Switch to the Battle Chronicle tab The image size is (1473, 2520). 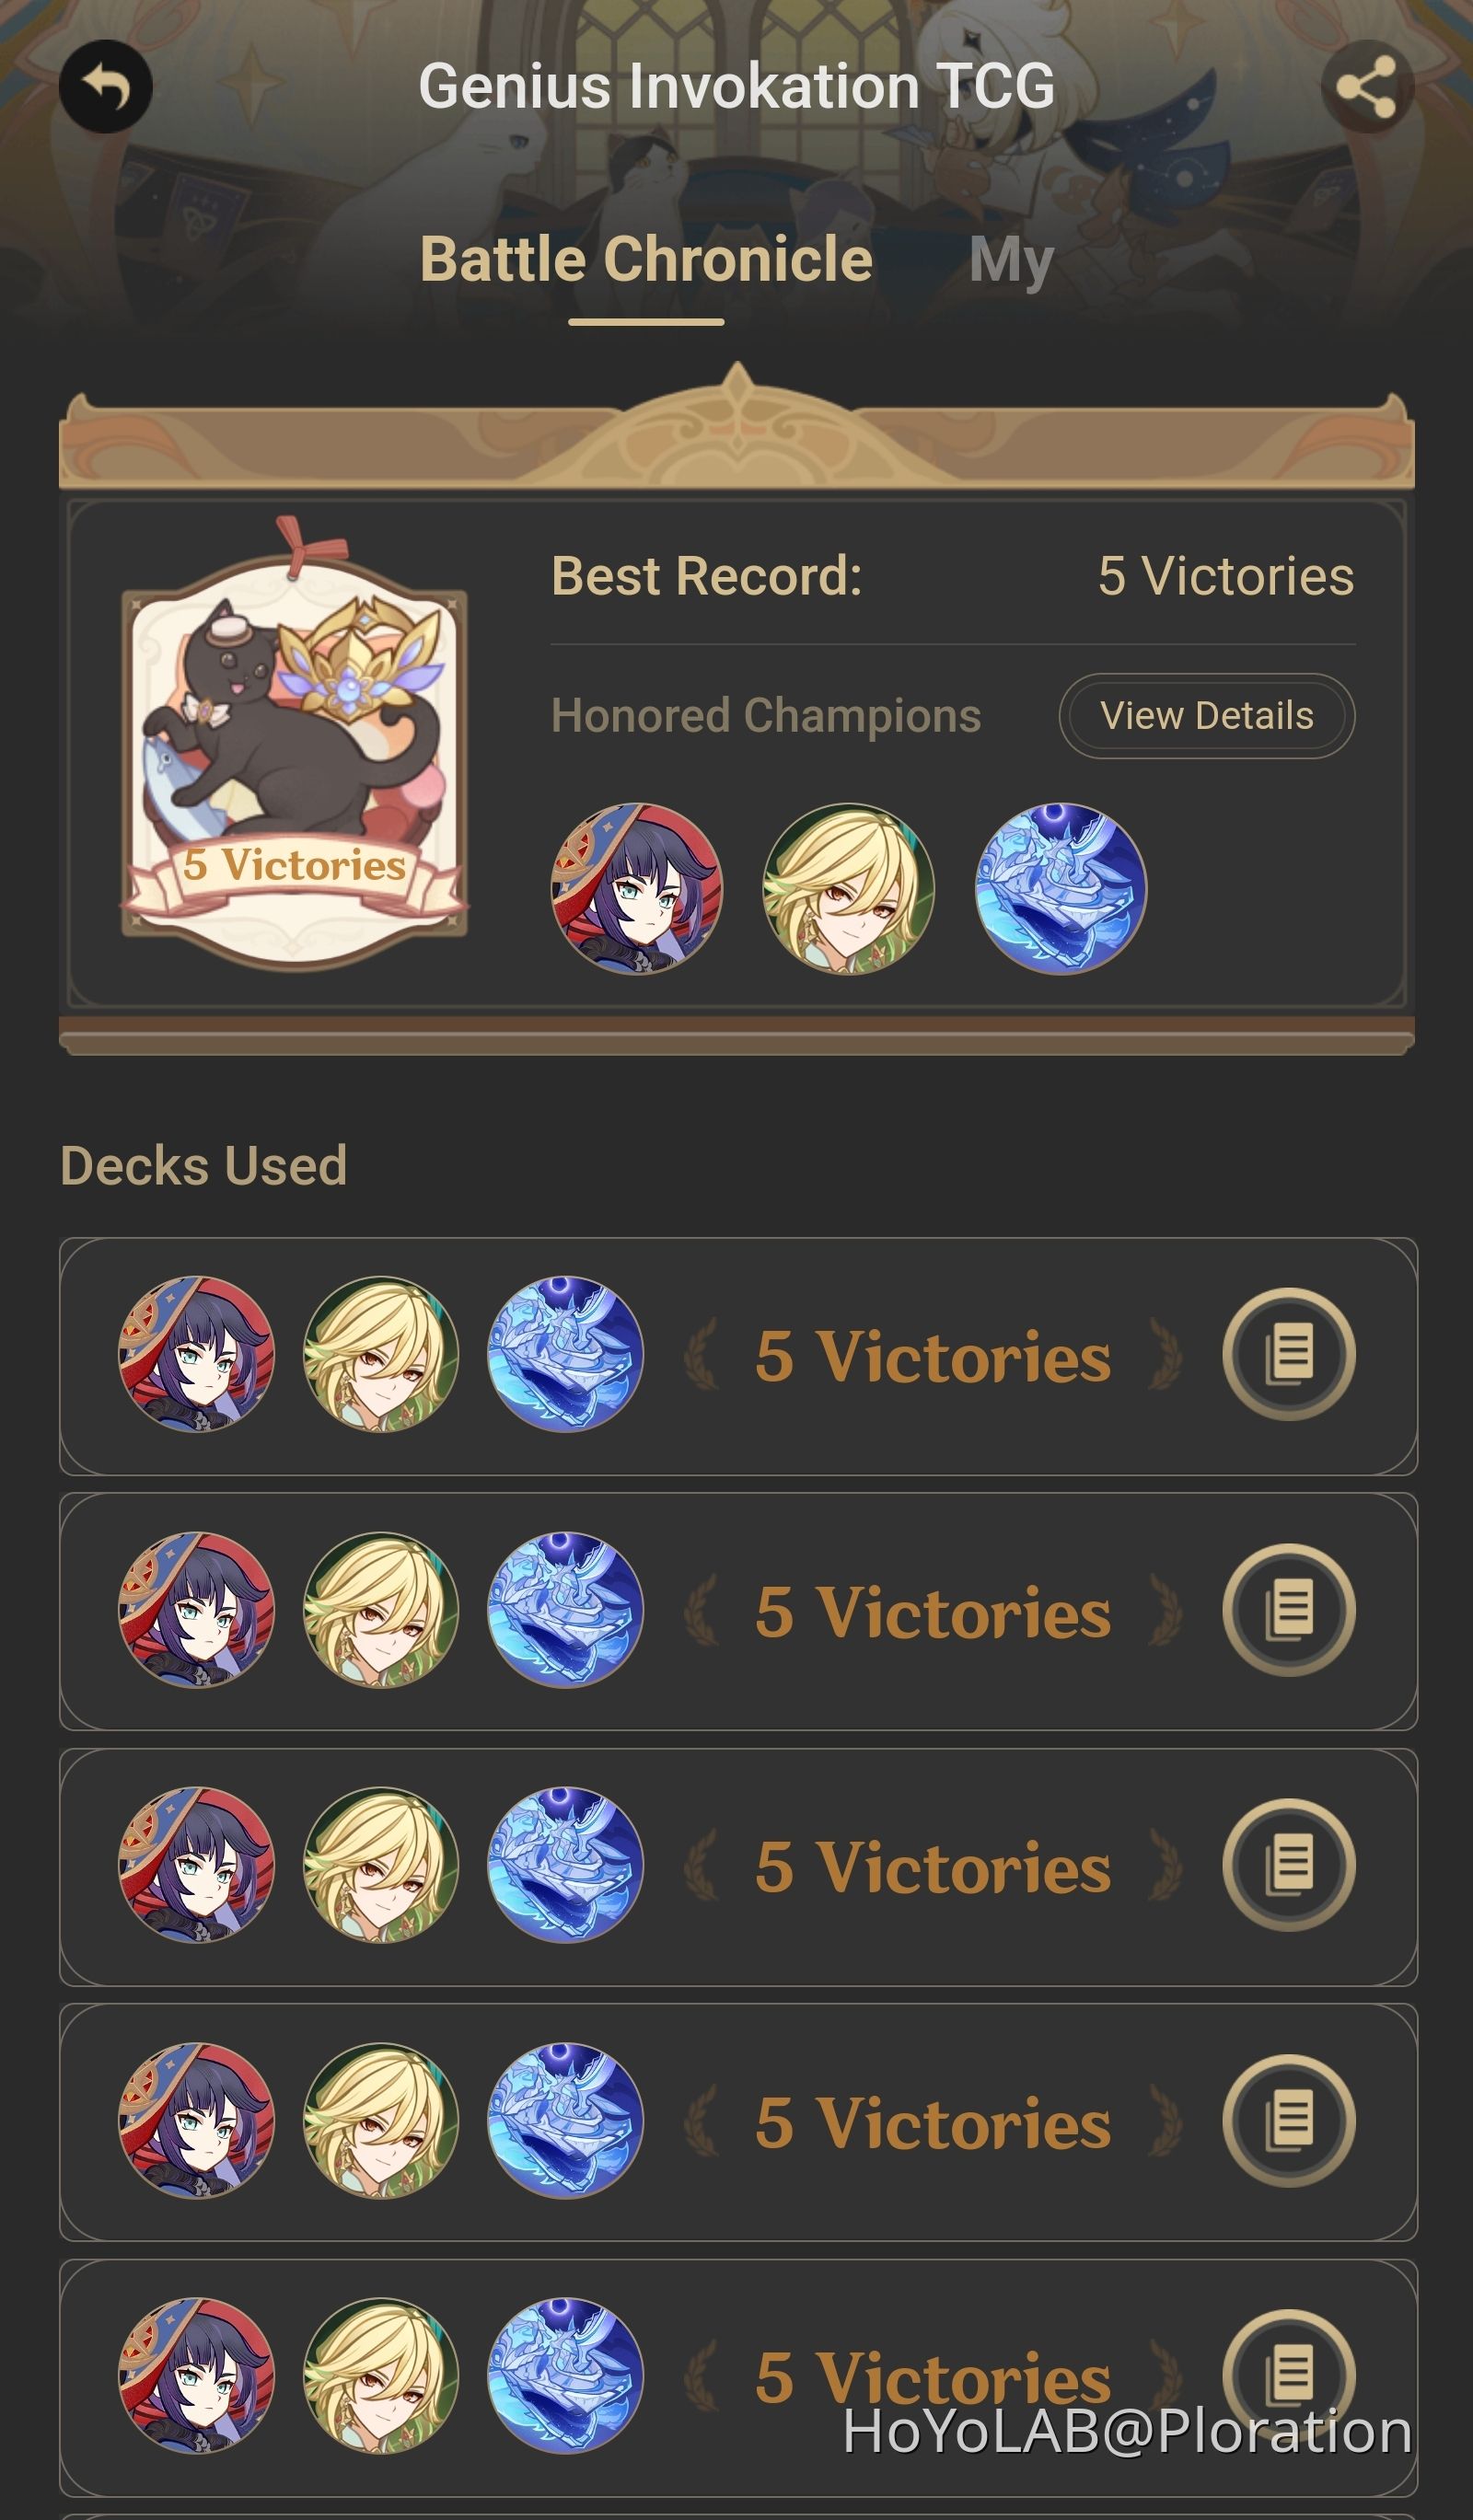click(646, 260)
